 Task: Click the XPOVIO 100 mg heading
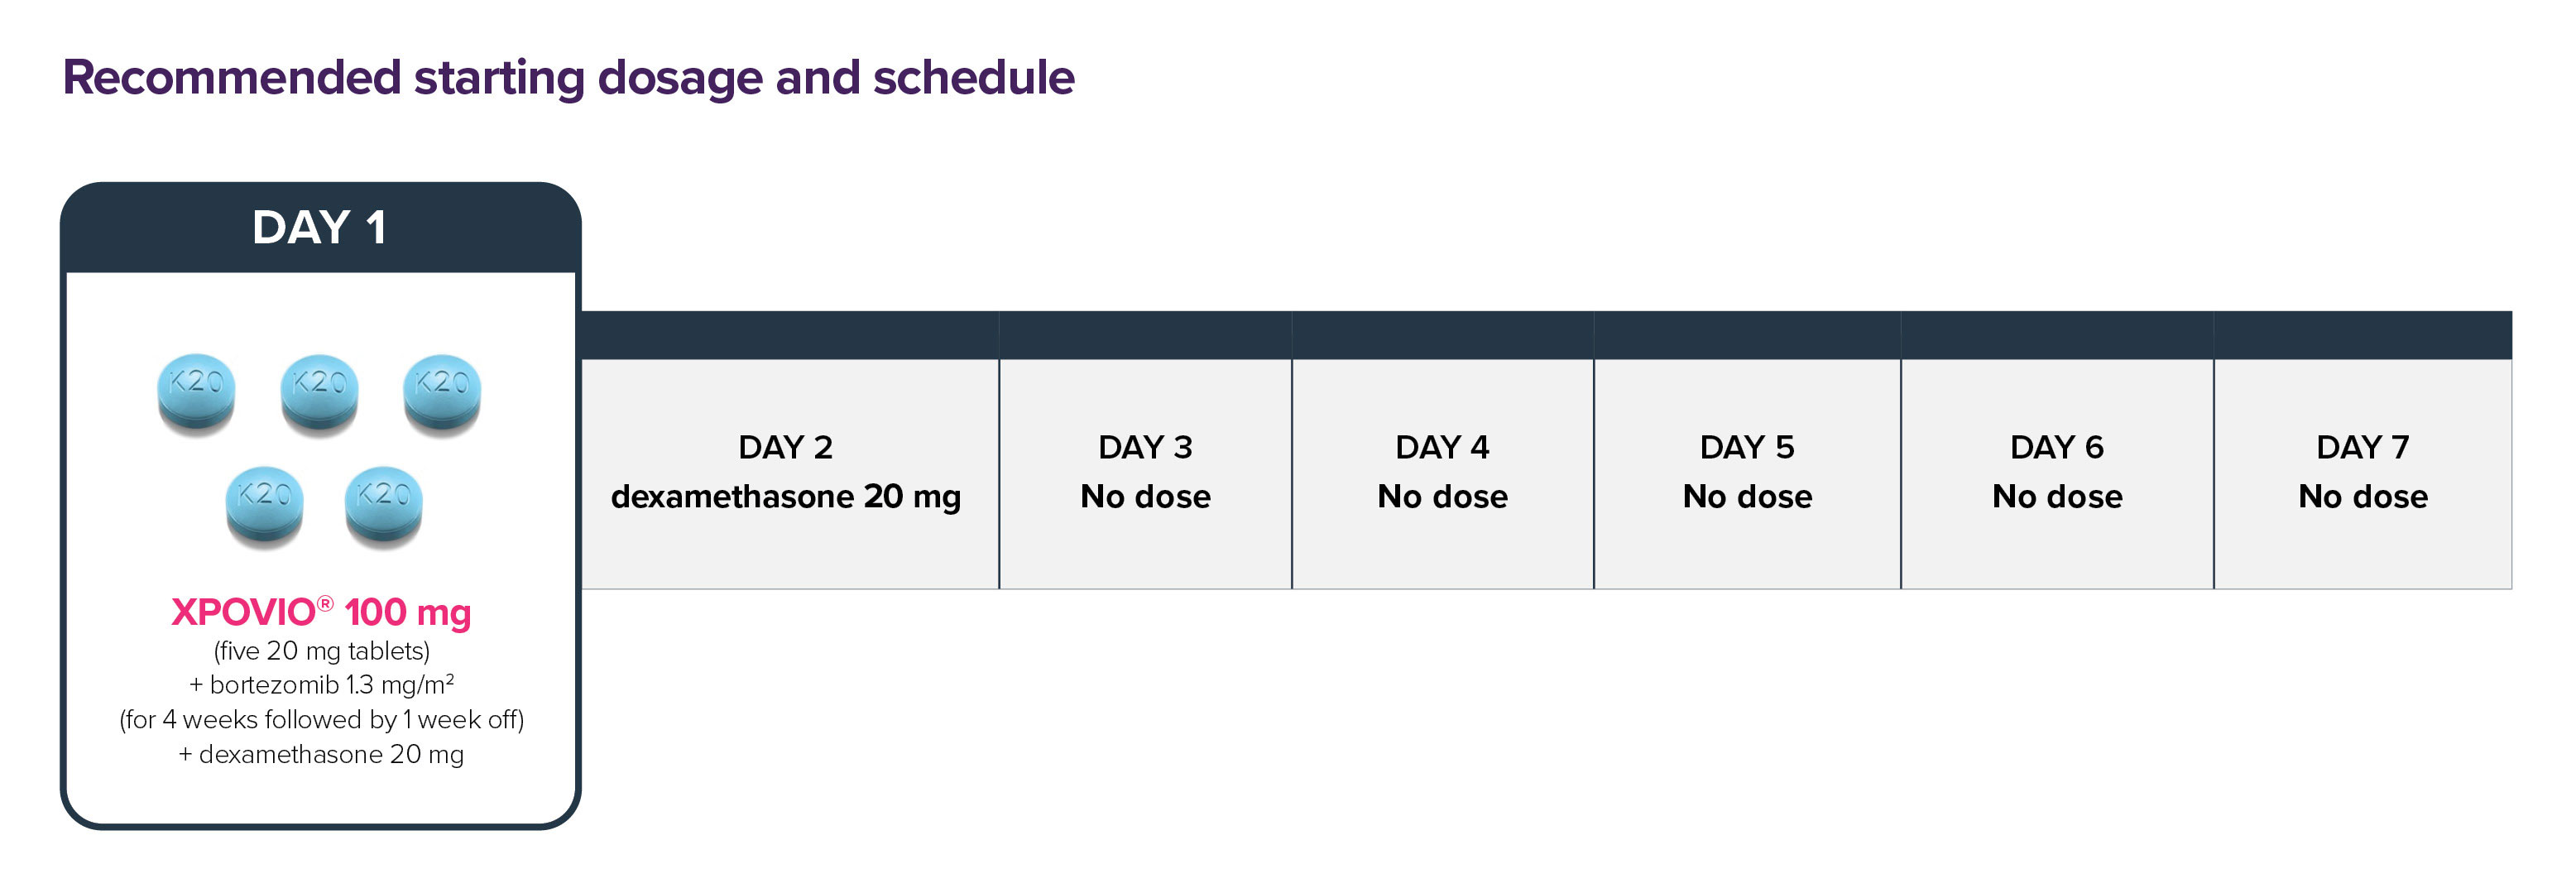click(320, 612)
